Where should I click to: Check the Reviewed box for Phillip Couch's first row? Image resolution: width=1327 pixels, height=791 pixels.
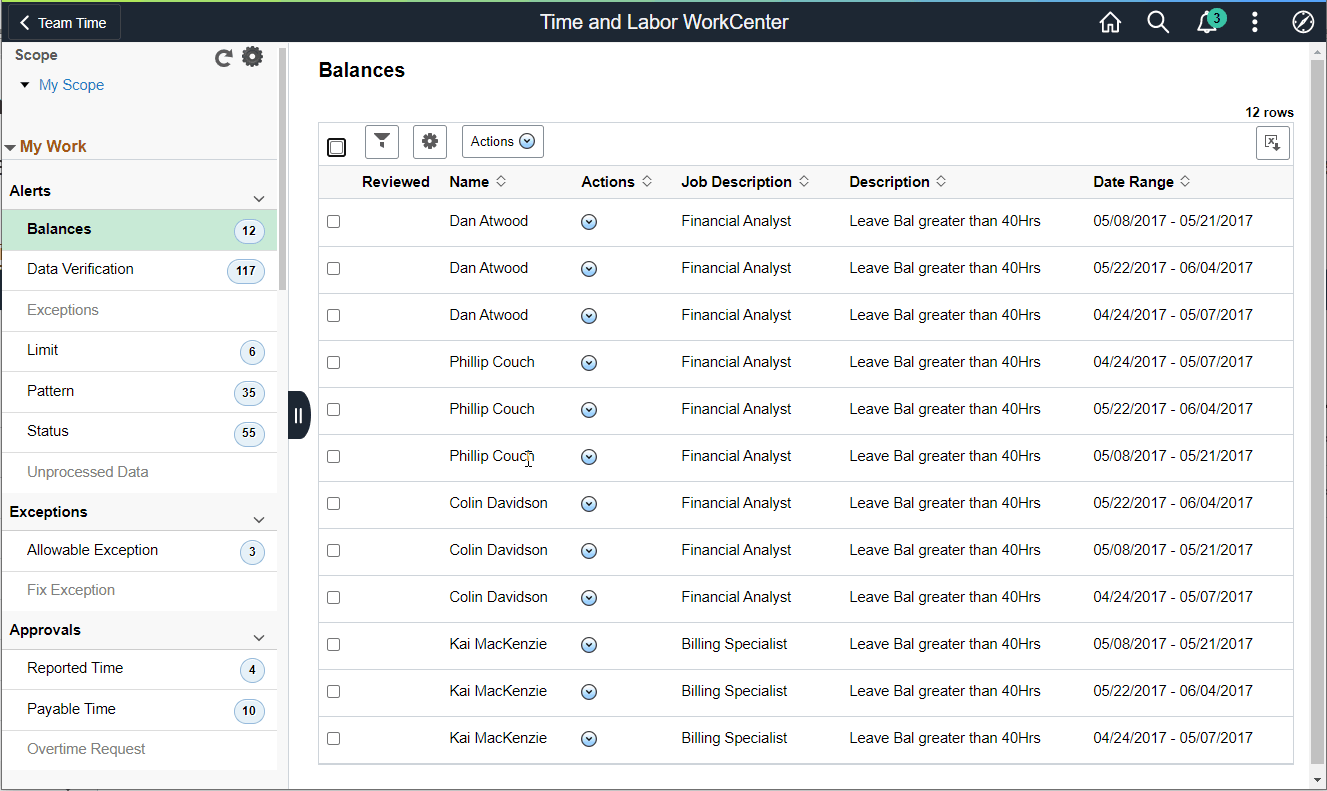pyautogui.click(x=333, y=362)
